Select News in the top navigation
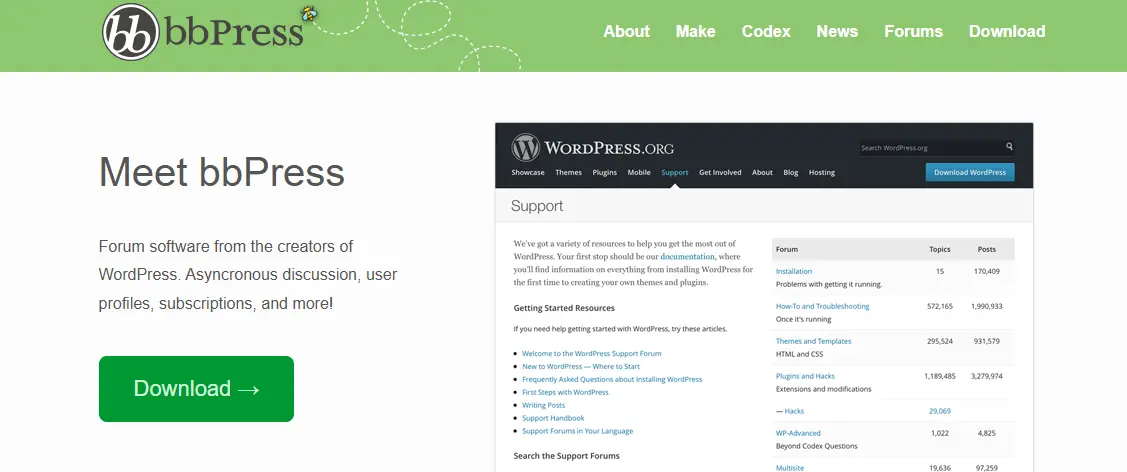The width and height of the screenshot is (1127, 472). tap(837, 31)
